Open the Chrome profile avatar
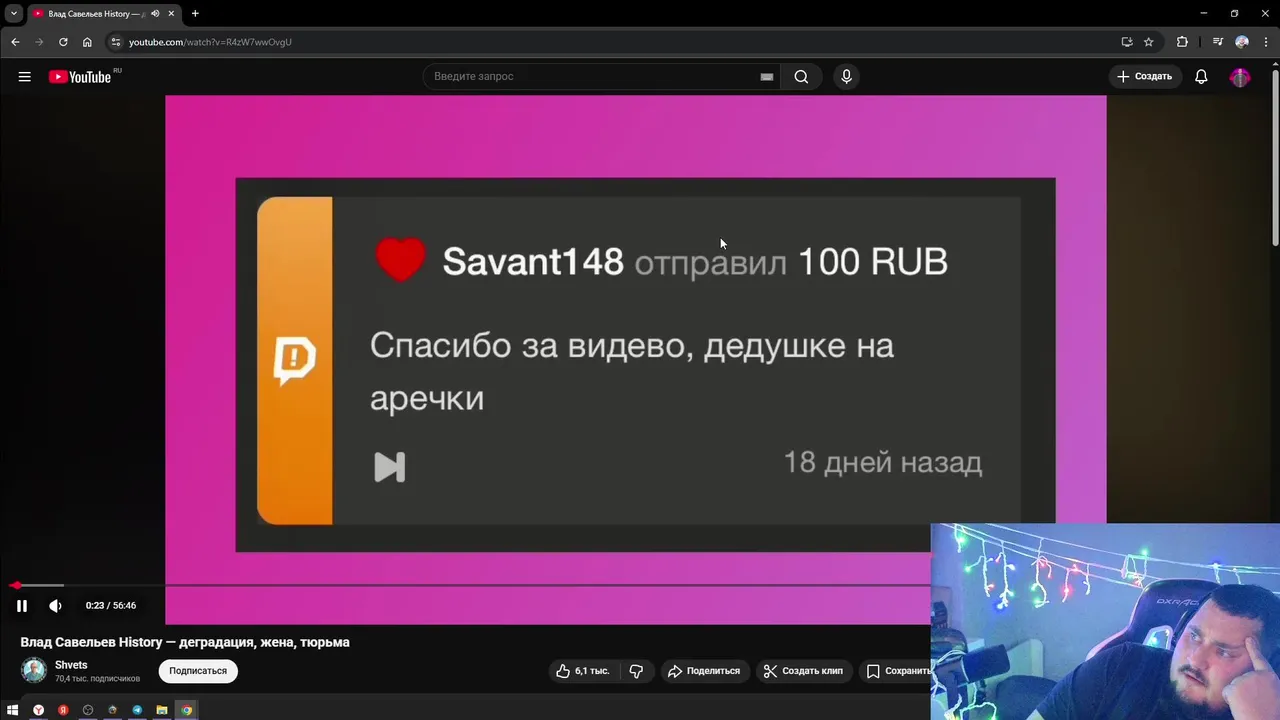This screenshot has width=1280, height=720. coord(1242,42)
